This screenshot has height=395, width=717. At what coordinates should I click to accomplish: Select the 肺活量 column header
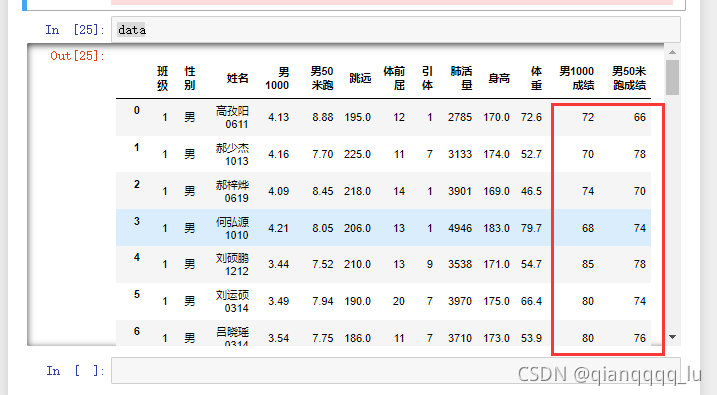click(x=461, y=78)
